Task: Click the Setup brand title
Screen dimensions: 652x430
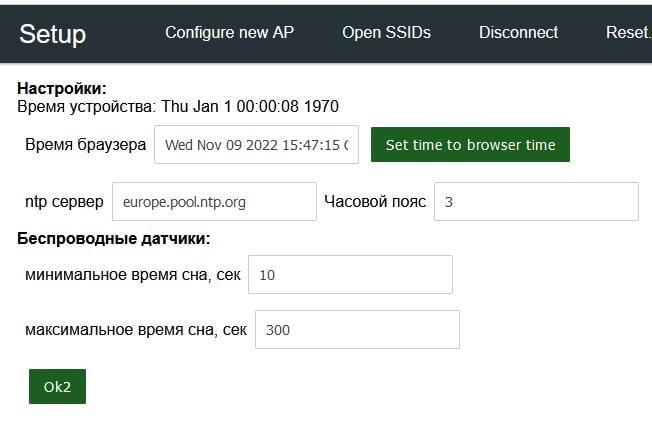Action: 53,33
